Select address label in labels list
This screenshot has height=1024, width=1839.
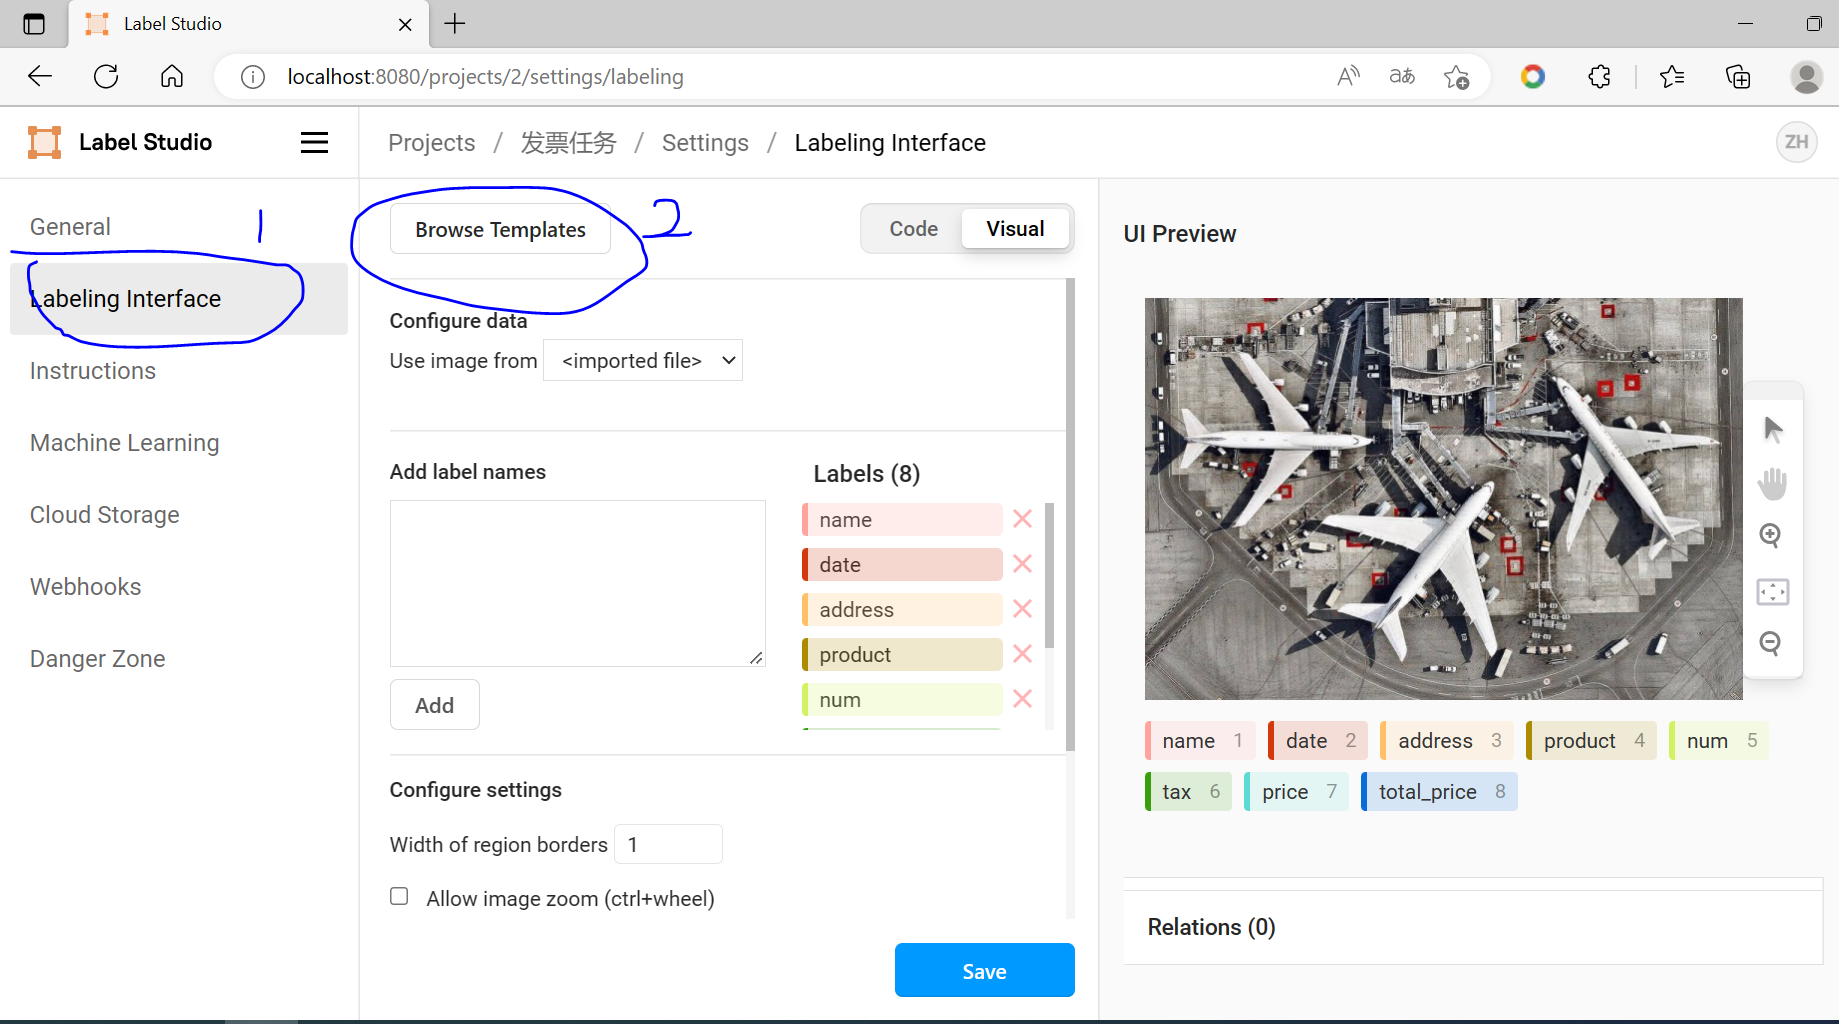coord(902,609)
